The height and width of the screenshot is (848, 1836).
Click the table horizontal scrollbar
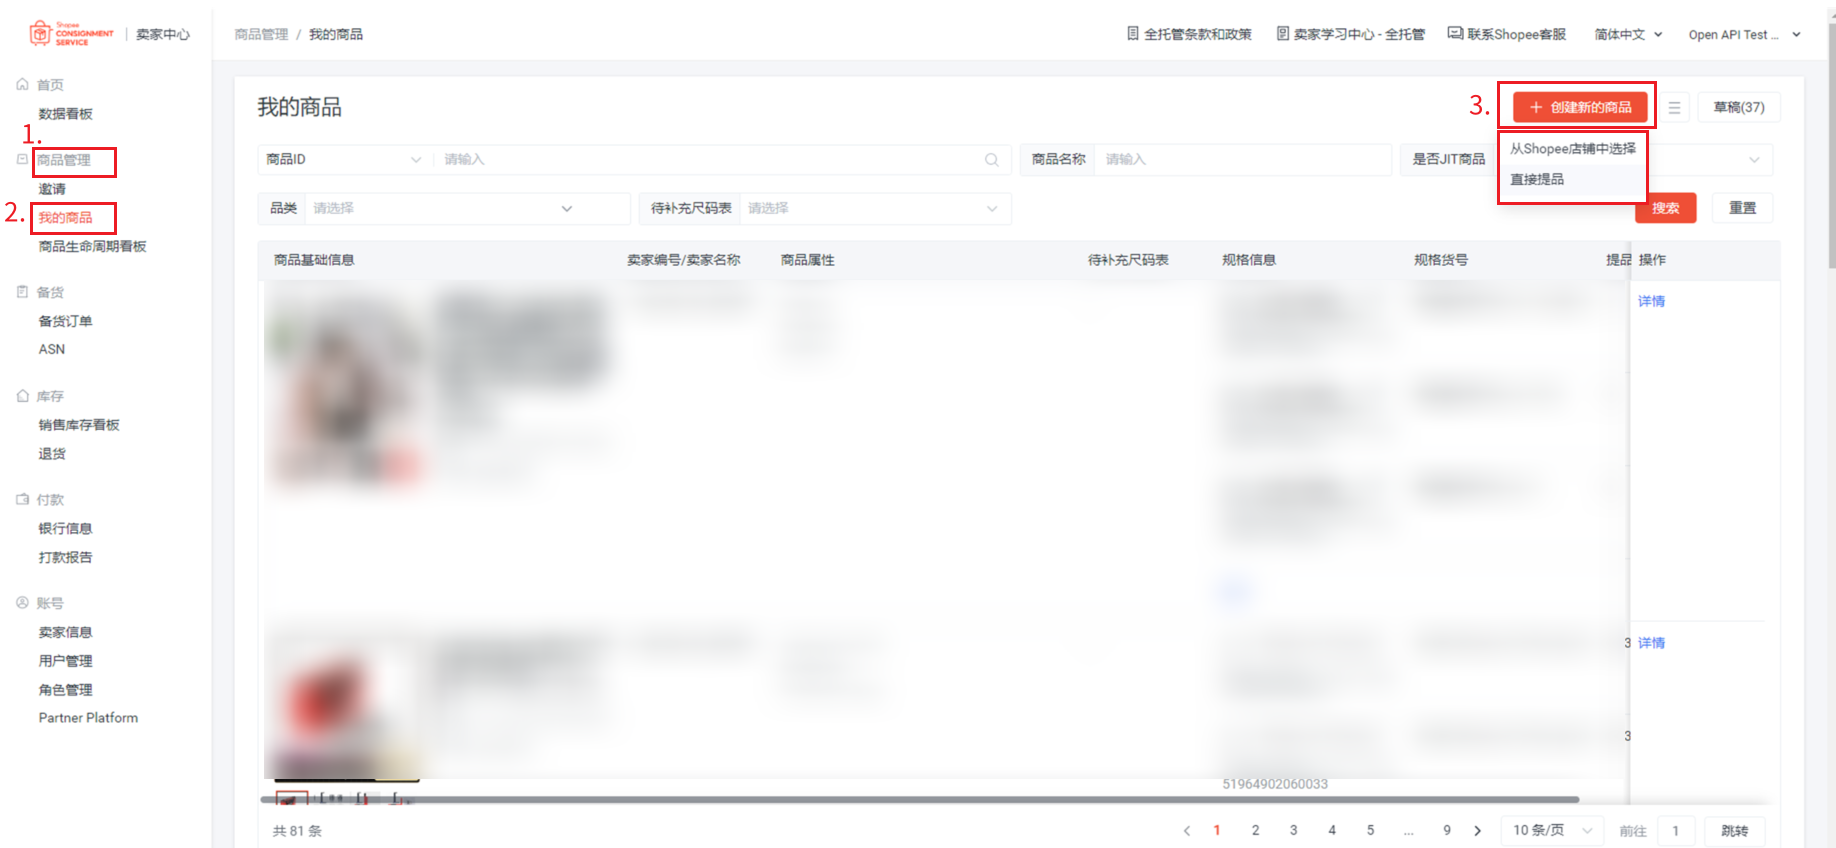[x=920, y=799]
